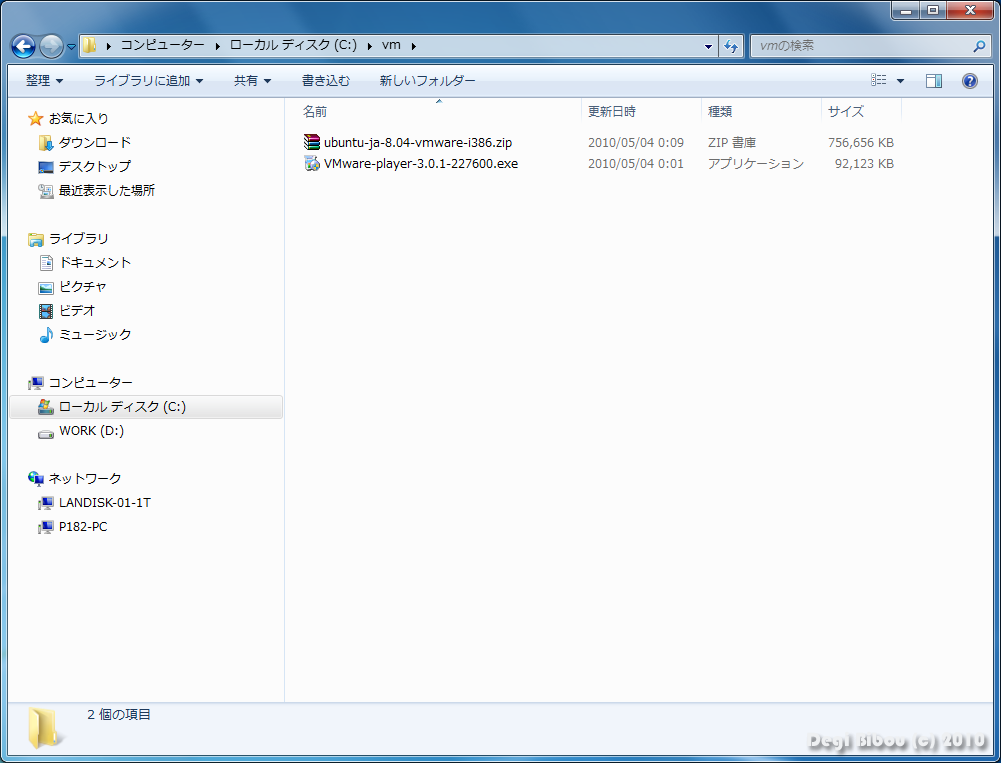Click the greyed-out forward navigation arrow
The image size is (1001, 763).
pyautogui.click(x=51, y=46)
